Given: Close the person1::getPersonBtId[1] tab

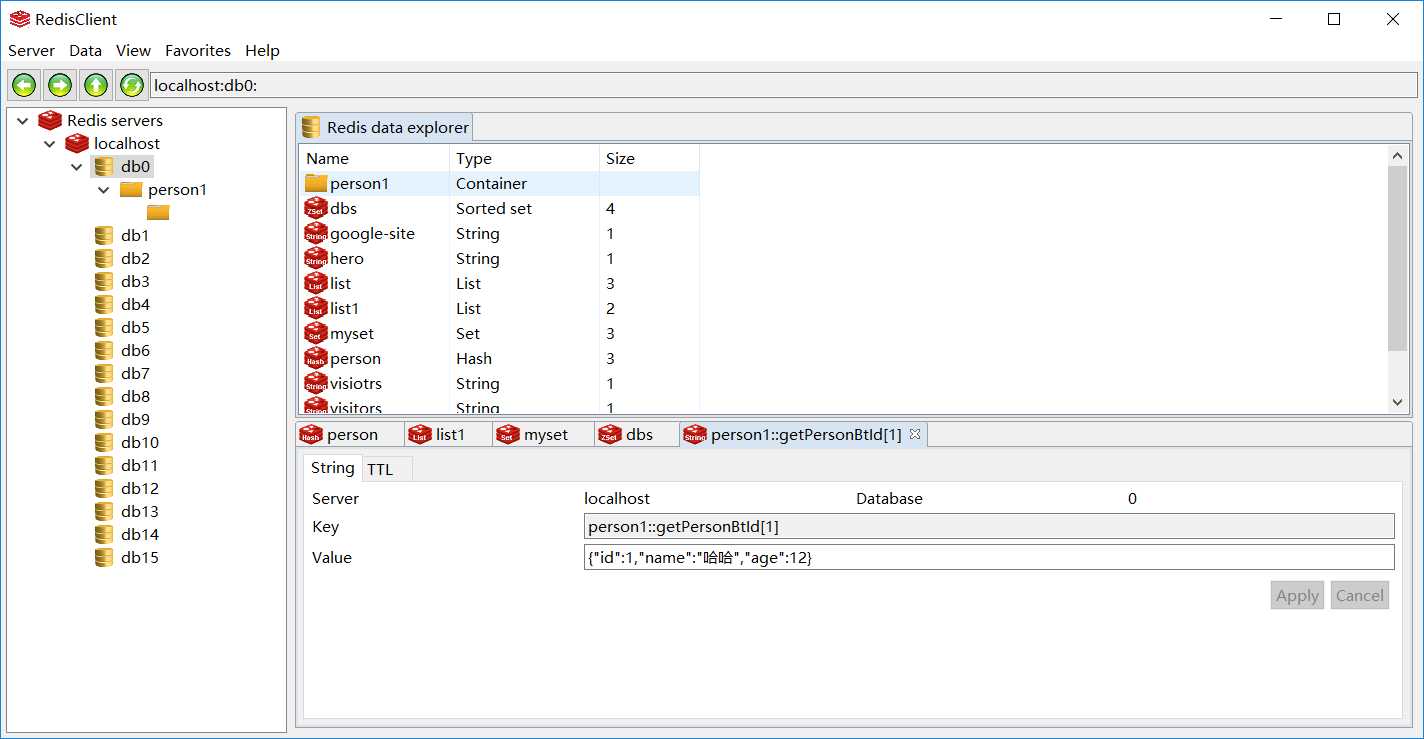Looking at the screenshot, I should (x=914, y=434).
